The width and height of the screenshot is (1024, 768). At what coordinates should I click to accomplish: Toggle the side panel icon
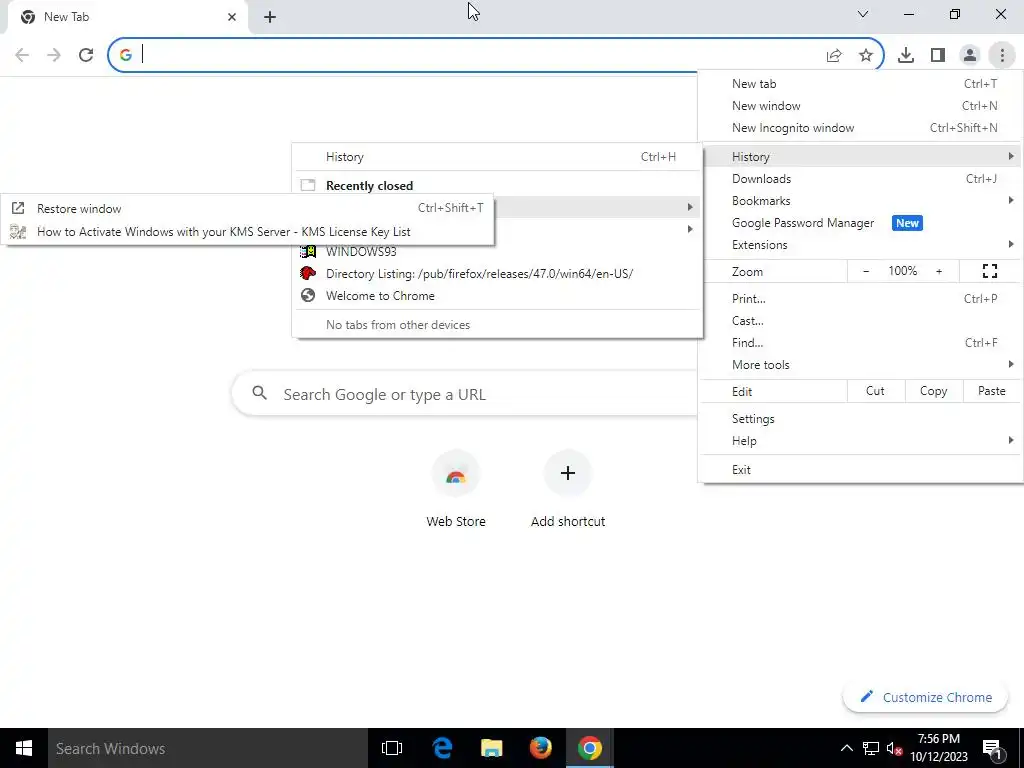[x=938, y=56]
